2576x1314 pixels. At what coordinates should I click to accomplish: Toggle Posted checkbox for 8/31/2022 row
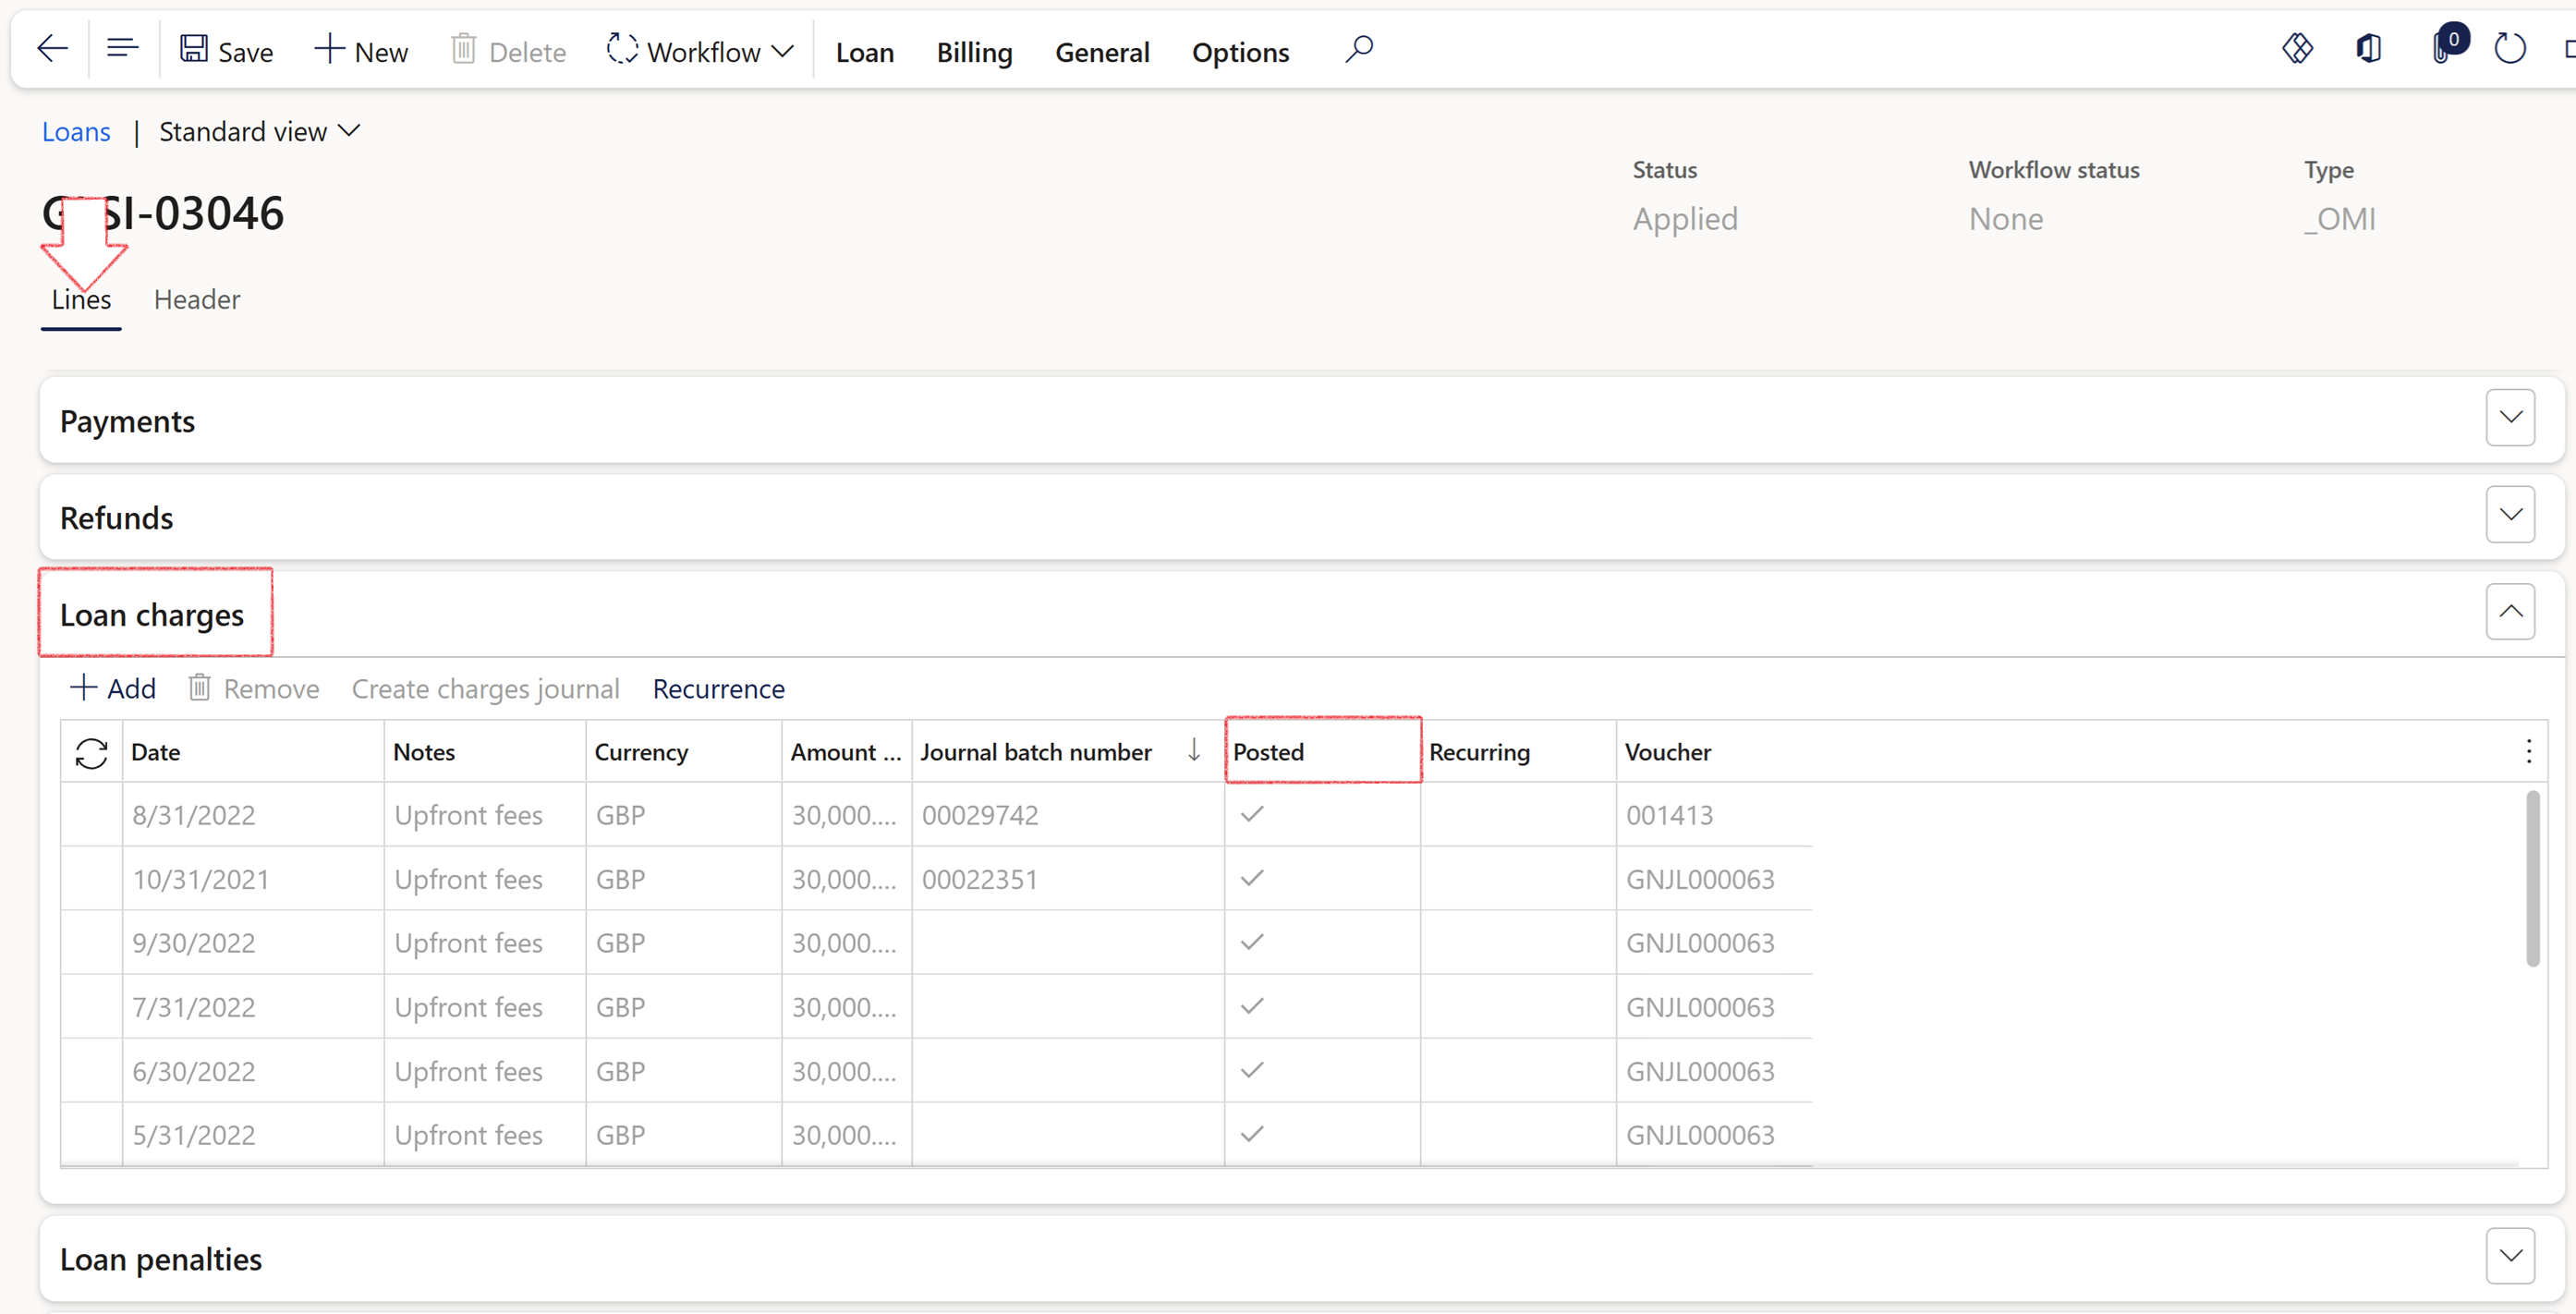tap(1251, 815)
